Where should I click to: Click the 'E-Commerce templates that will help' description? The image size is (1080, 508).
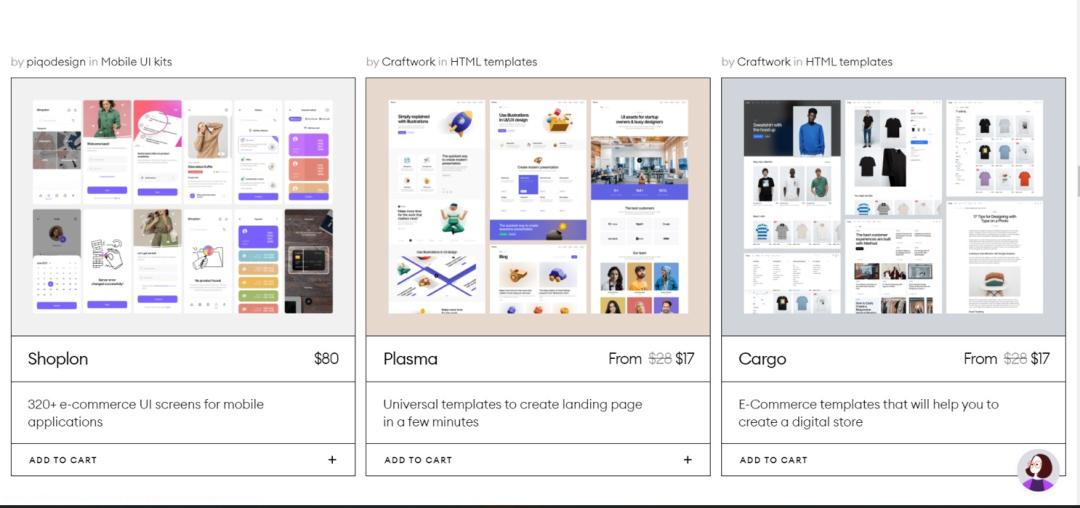tap(869, 413)
